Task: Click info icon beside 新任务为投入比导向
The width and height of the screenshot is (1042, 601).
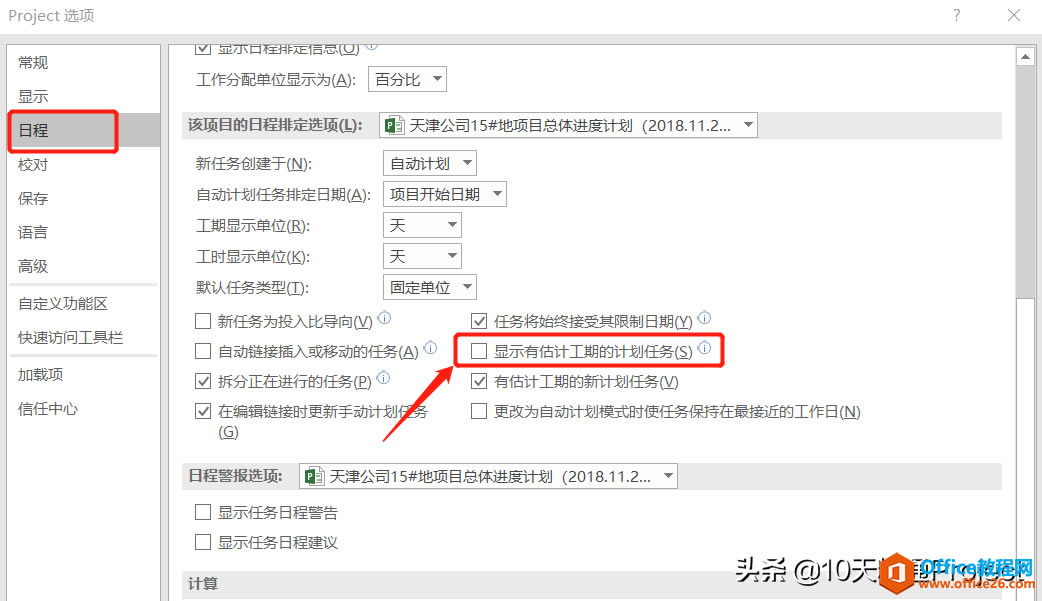Action: click(384, 318)
